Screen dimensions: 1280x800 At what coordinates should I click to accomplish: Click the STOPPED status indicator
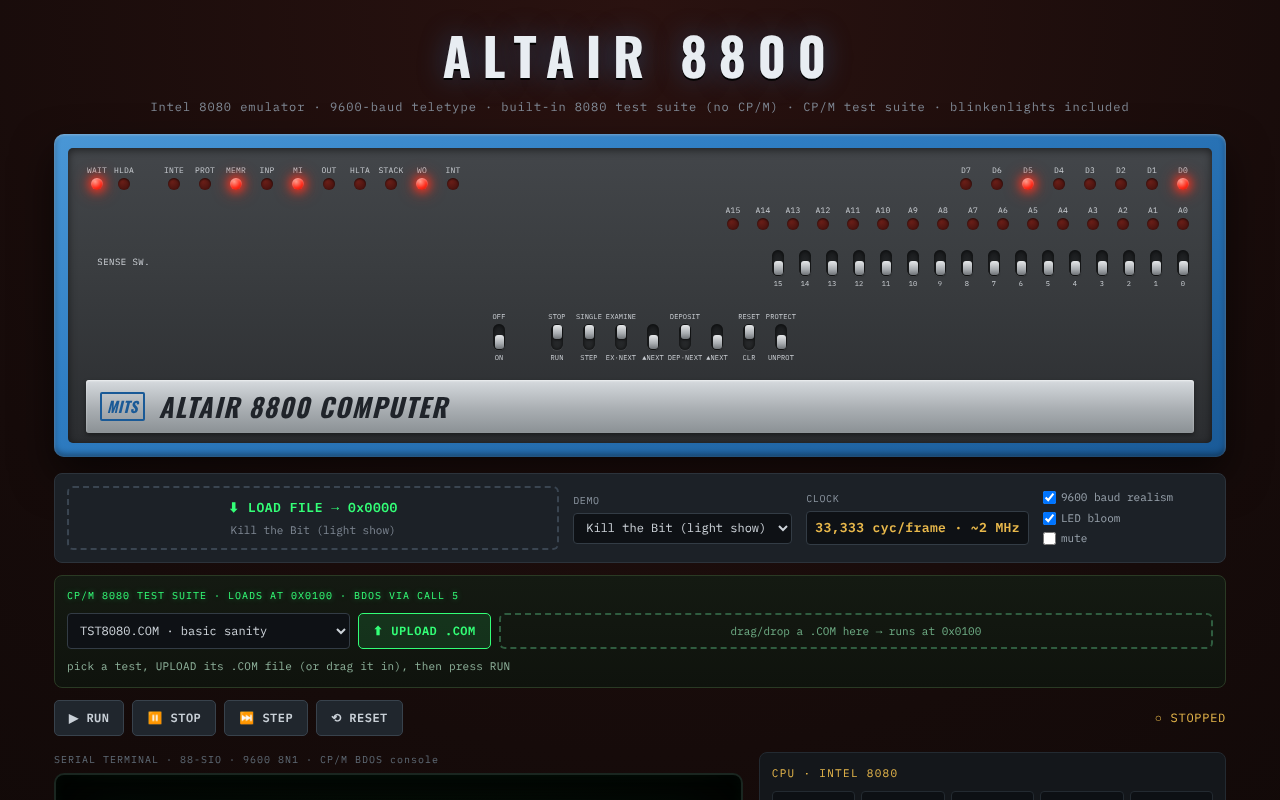1190,718
